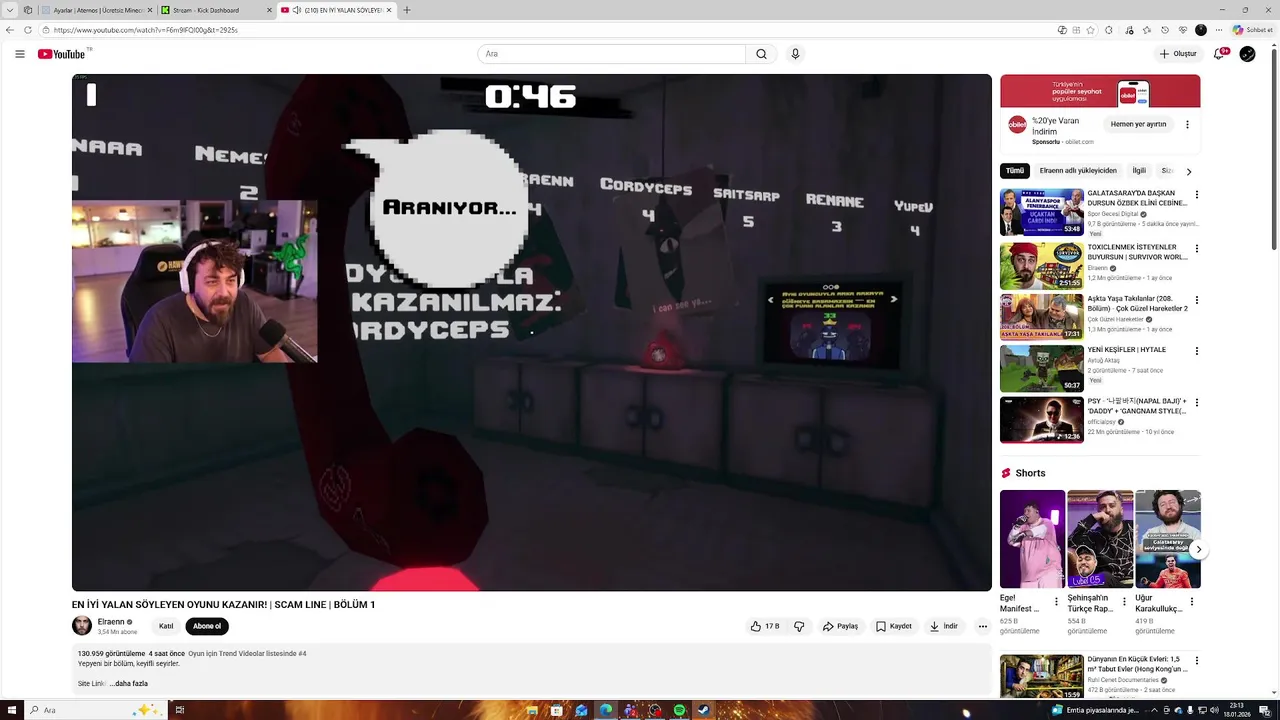Switch to Stream - Kick Dashboard tab
This screenshot has height=720, width=1280.
[x=216, y=10]
